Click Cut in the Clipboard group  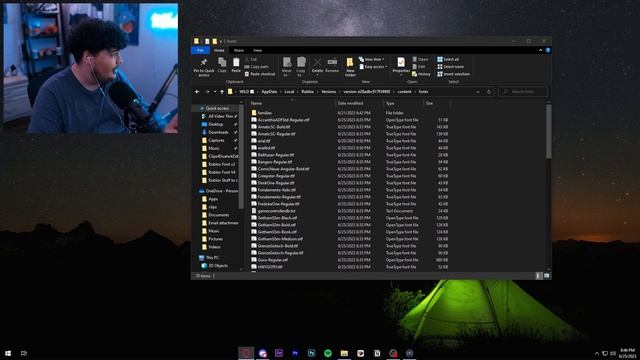[x=251, y=59]
